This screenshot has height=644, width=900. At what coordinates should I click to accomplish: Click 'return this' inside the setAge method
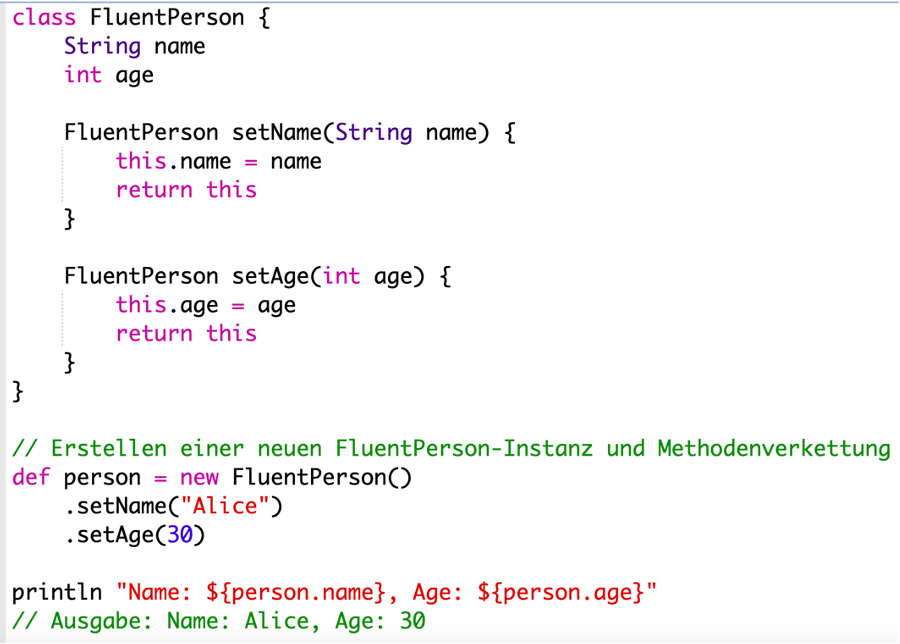pyautogui.click(x=186, y=333)
